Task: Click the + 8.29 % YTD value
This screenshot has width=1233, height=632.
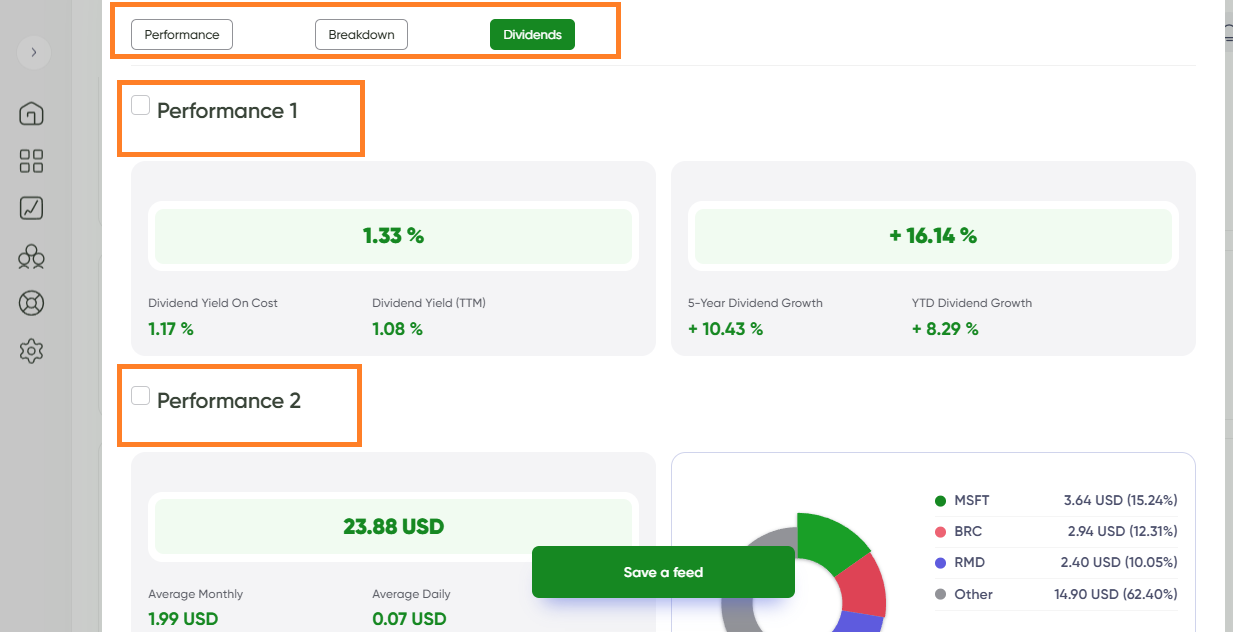Action: [x=945, y=328]
